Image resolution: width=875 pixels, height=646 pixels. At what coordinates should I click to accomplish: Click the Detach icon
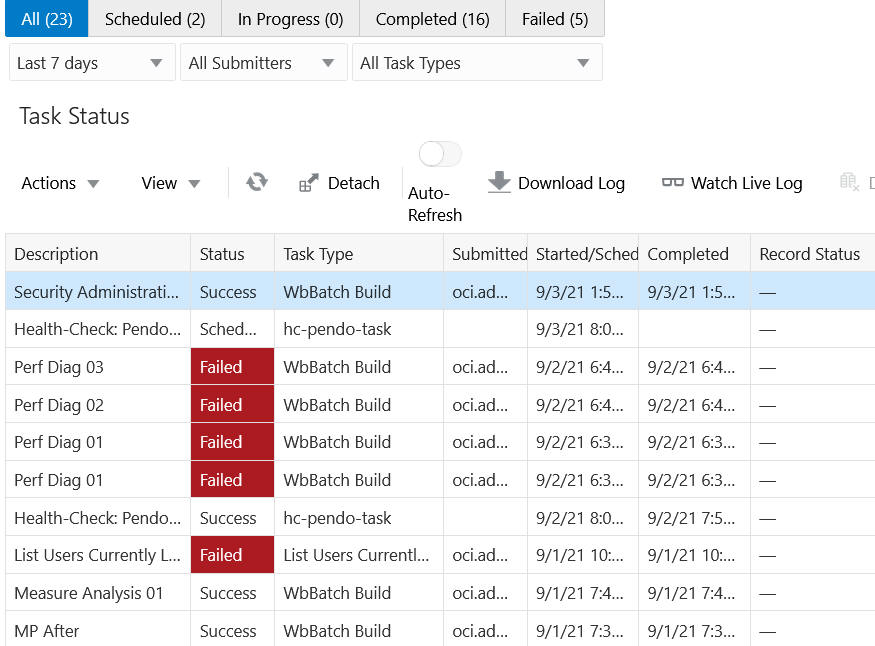tap(309, 182)
